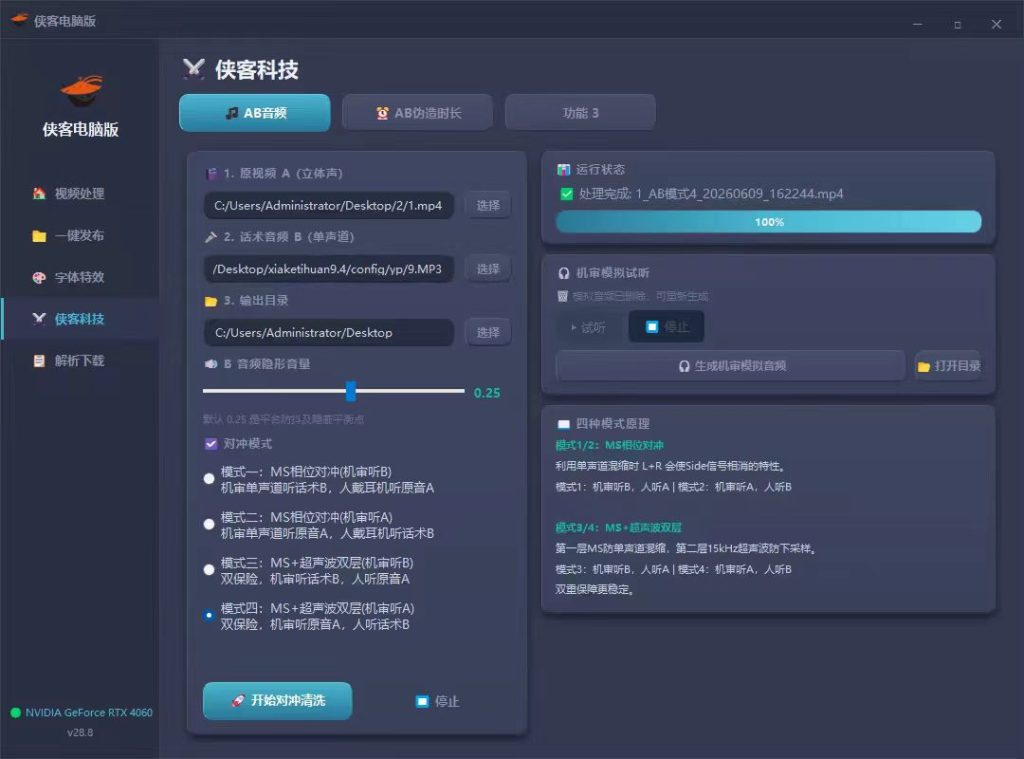Toggle the 对冲模式 checkbox
This screenshot has height=759, width=1024.
click(x=211, y=444)
